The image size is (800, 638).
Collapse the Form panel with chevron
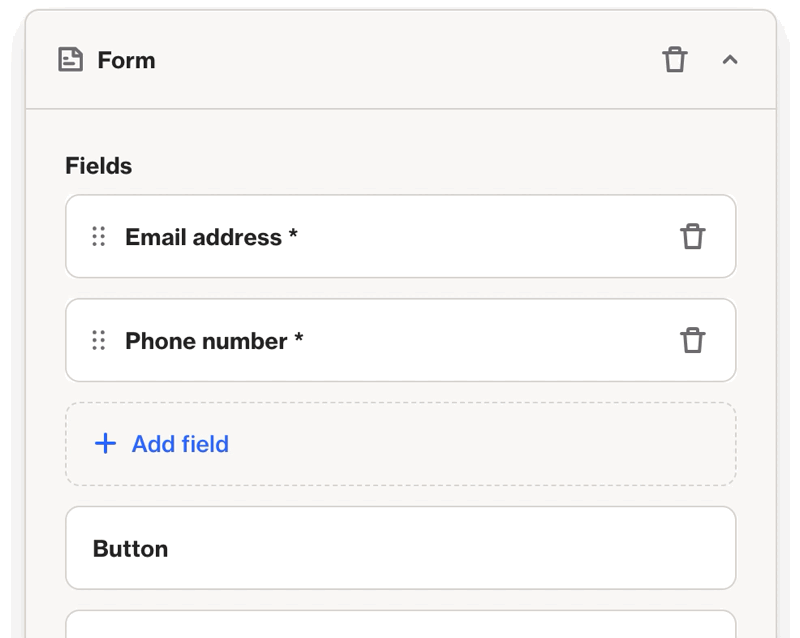tap(730, 60)
